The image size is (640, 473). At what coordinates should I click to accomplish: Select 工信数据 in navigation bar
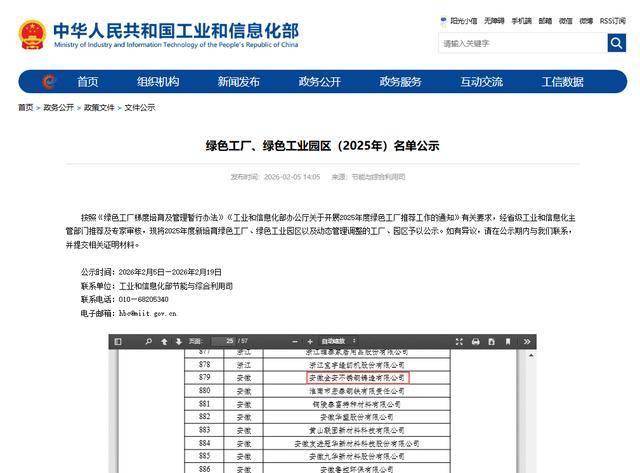point(562,82)
